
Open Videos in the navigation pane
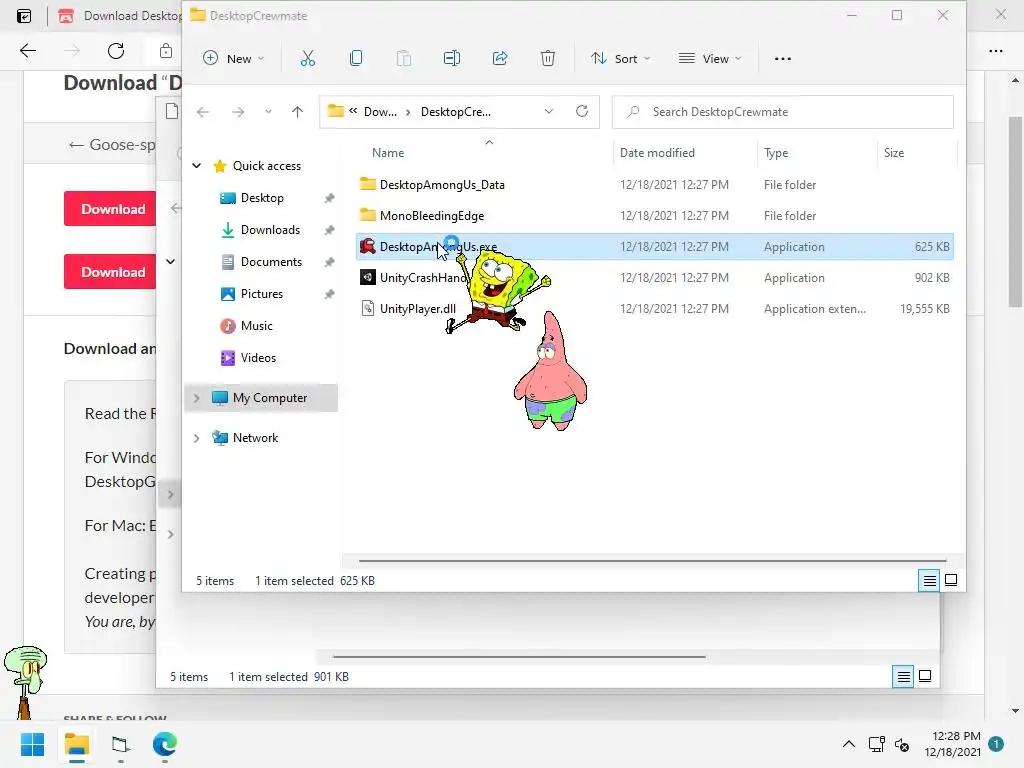click(x=258, y=358)
